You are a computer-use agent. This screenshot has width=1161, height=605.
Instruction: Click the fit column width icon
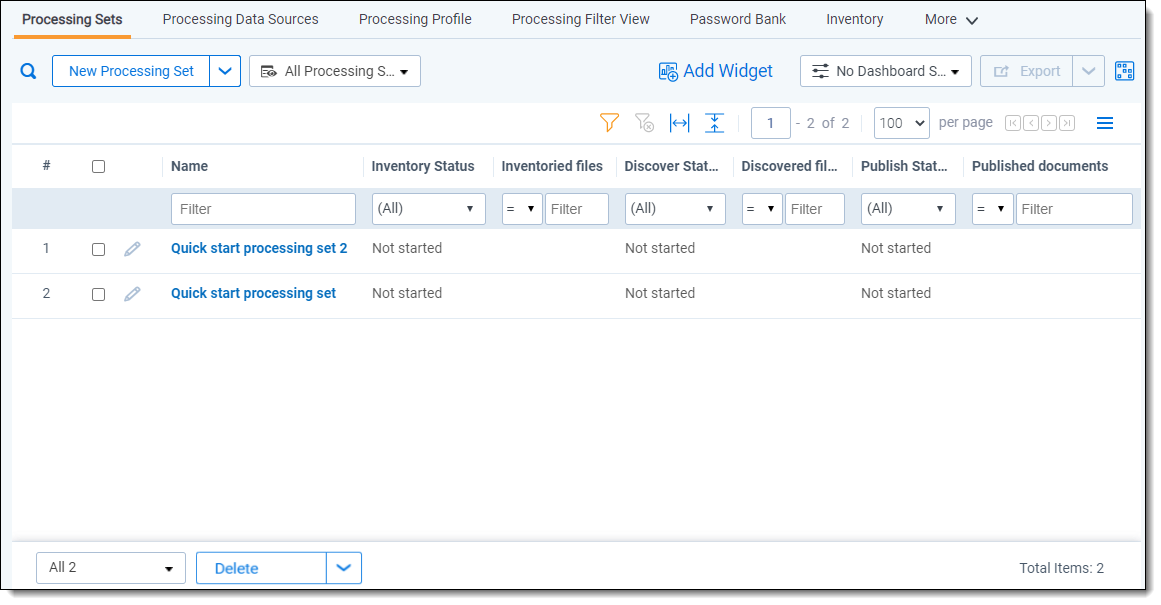679,123
